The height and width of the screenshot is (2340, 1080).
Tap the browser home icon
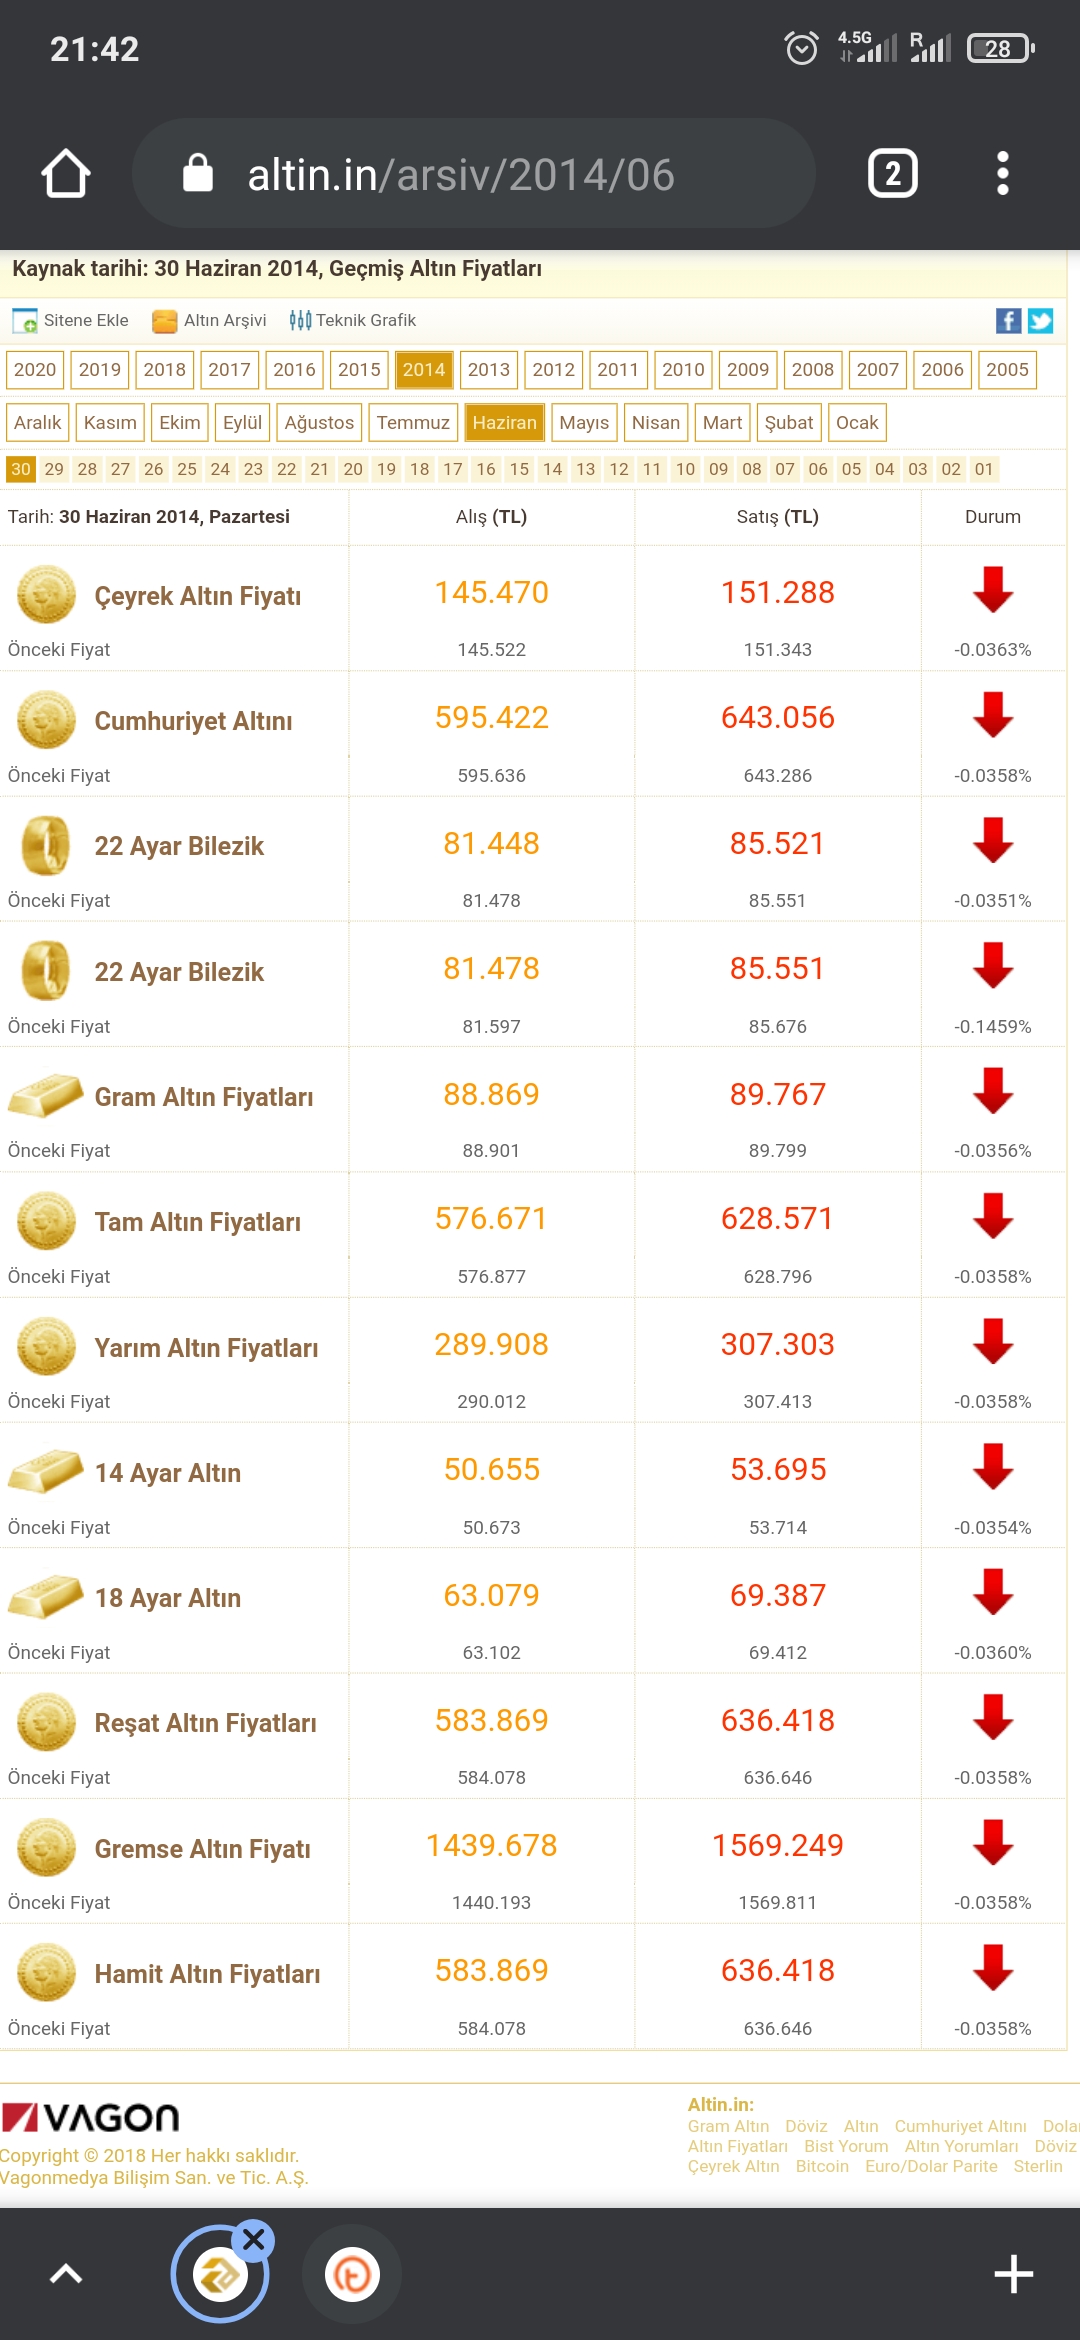click(x=66, y=174)
